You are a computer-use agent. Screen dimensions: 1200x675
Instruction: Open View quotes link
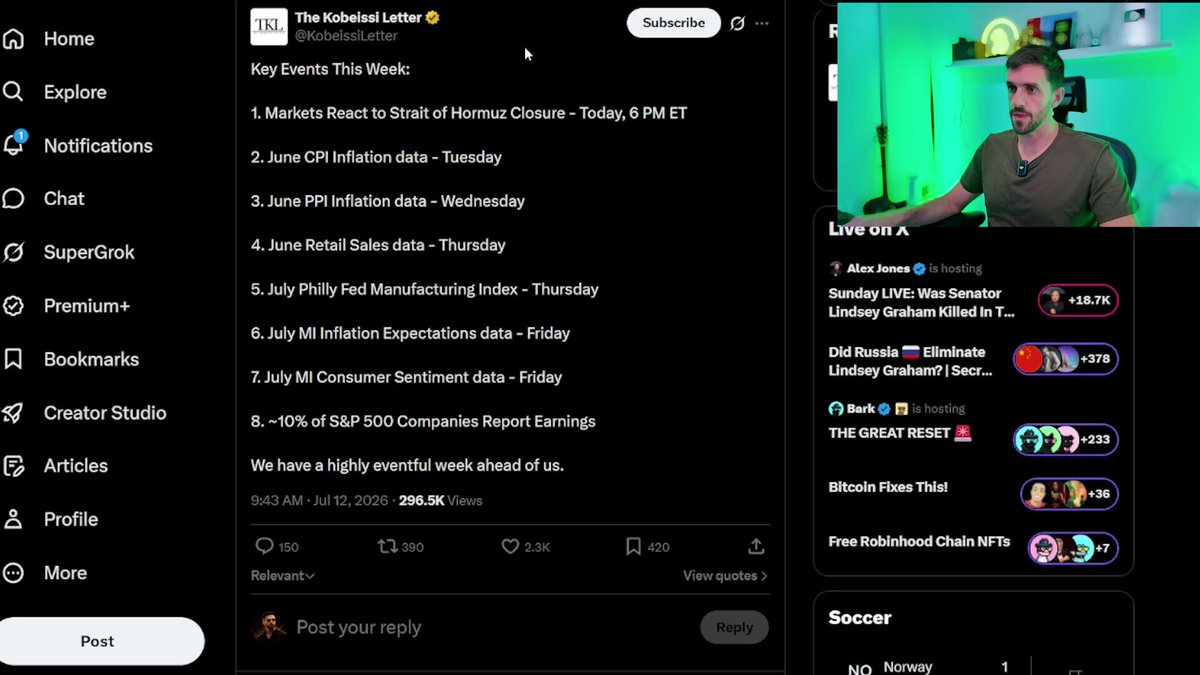[725, 576]
